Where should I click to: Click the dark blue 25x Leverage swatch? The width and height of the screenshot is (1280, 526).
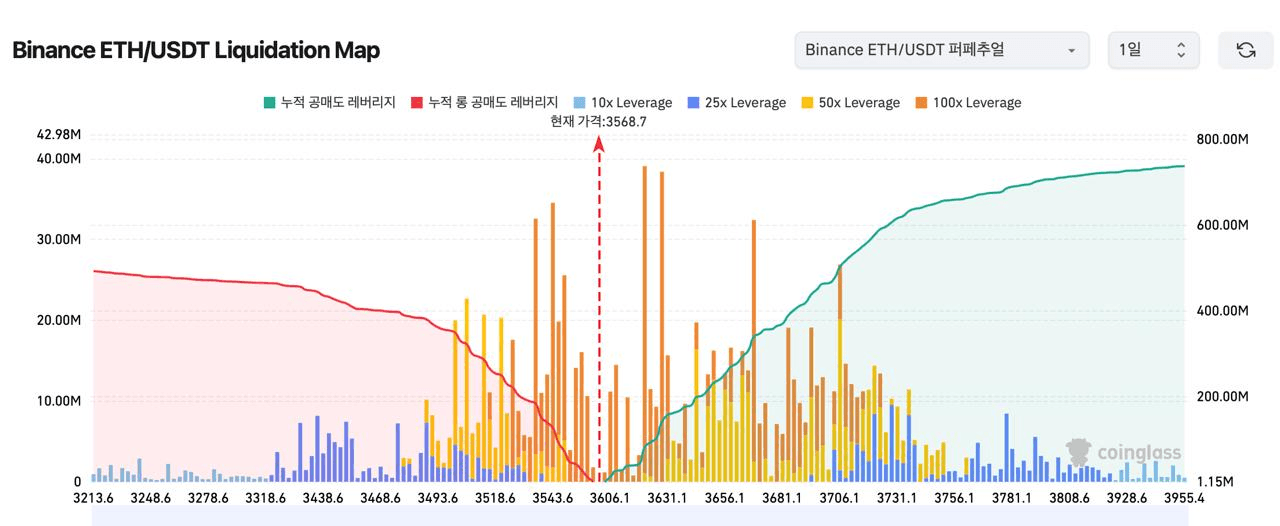[x=694, y=102]
